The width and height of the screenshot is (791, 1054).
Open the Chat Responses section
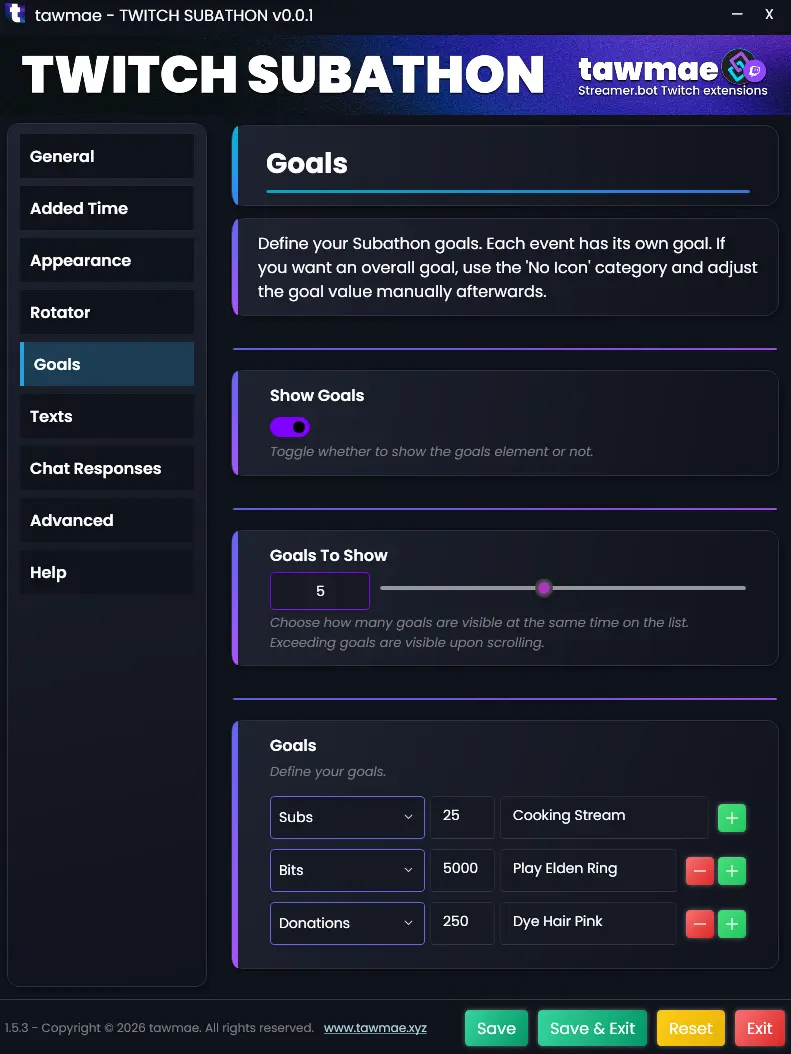point(107,468)
